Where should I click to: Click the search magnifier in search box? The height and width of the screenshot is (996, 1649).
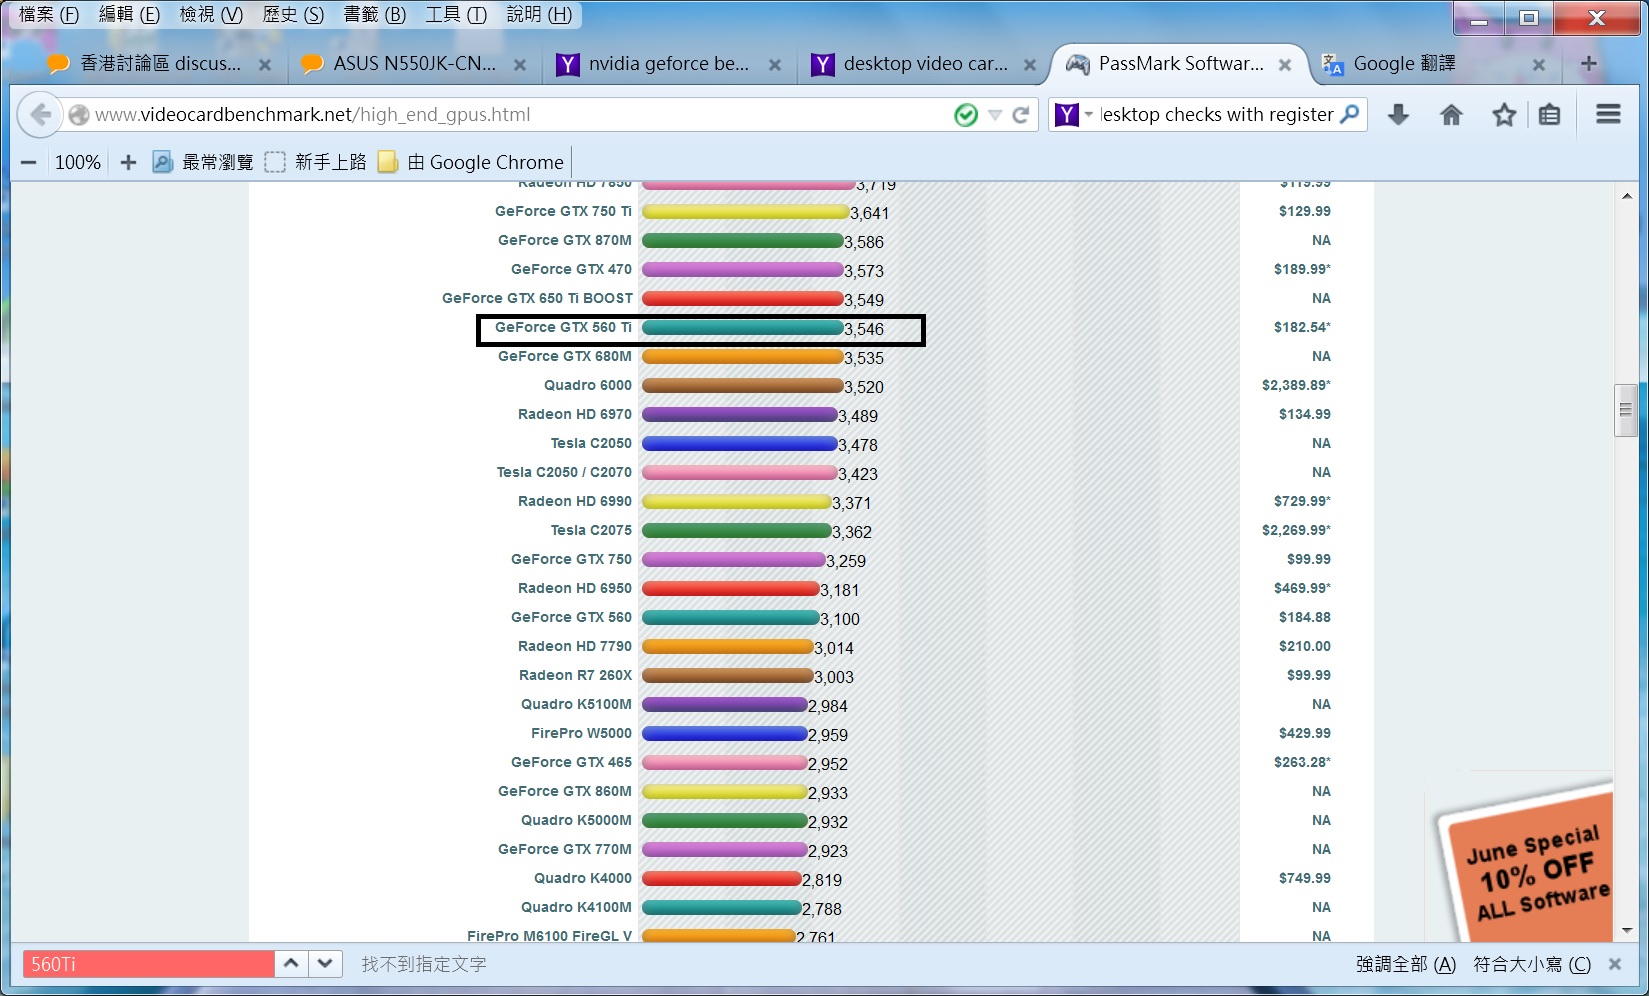click(1349, 114)
